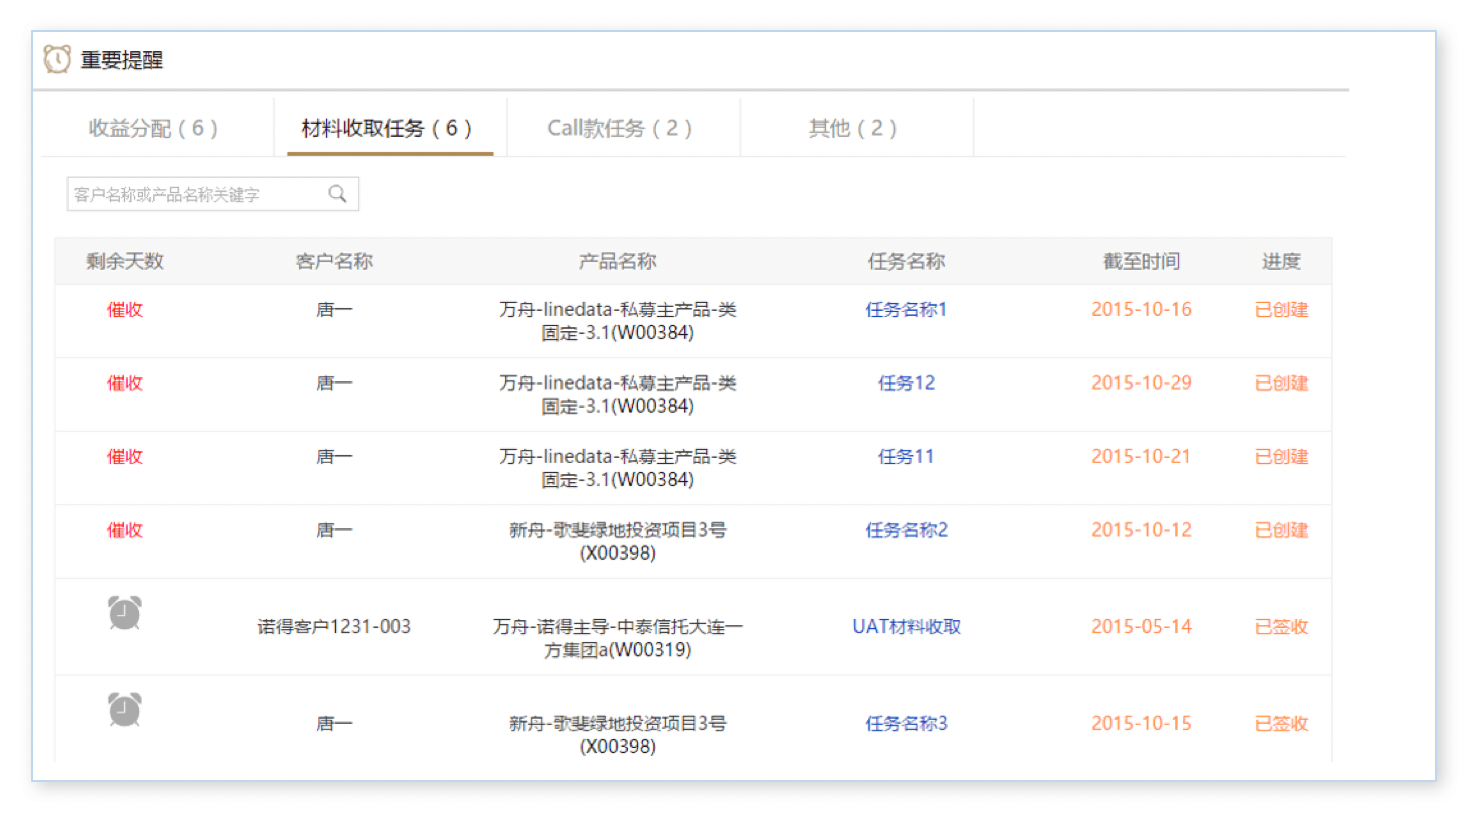The width and height of the screenshot is (1474, 818).
Task: Click alarm clock icon in 任务名称3 row
Action: click(125, 710)
